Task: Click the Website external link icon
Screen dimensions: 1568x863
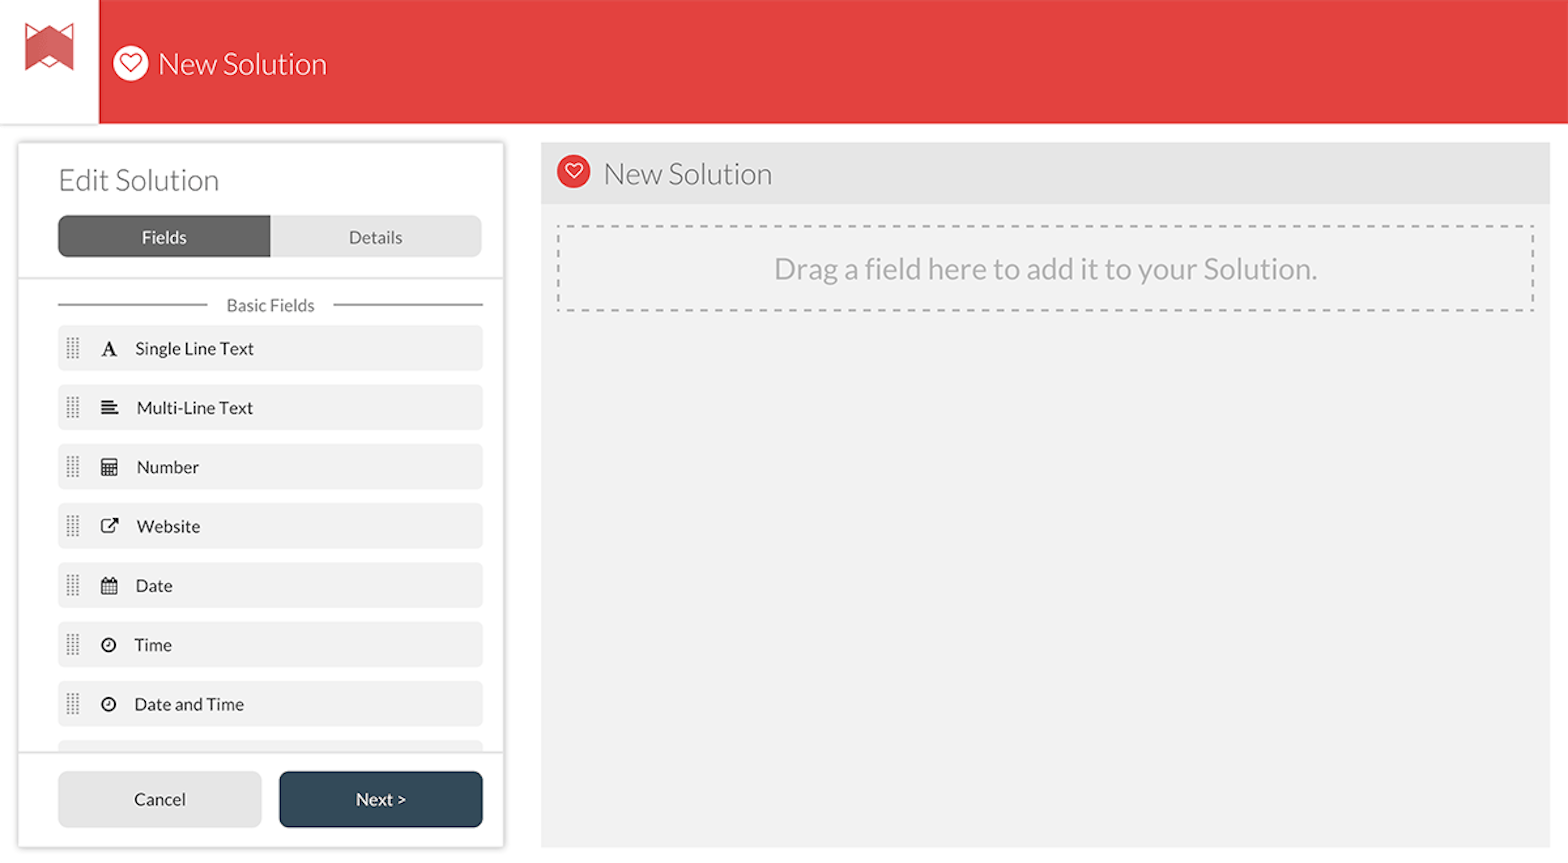Action: point(109,526)
